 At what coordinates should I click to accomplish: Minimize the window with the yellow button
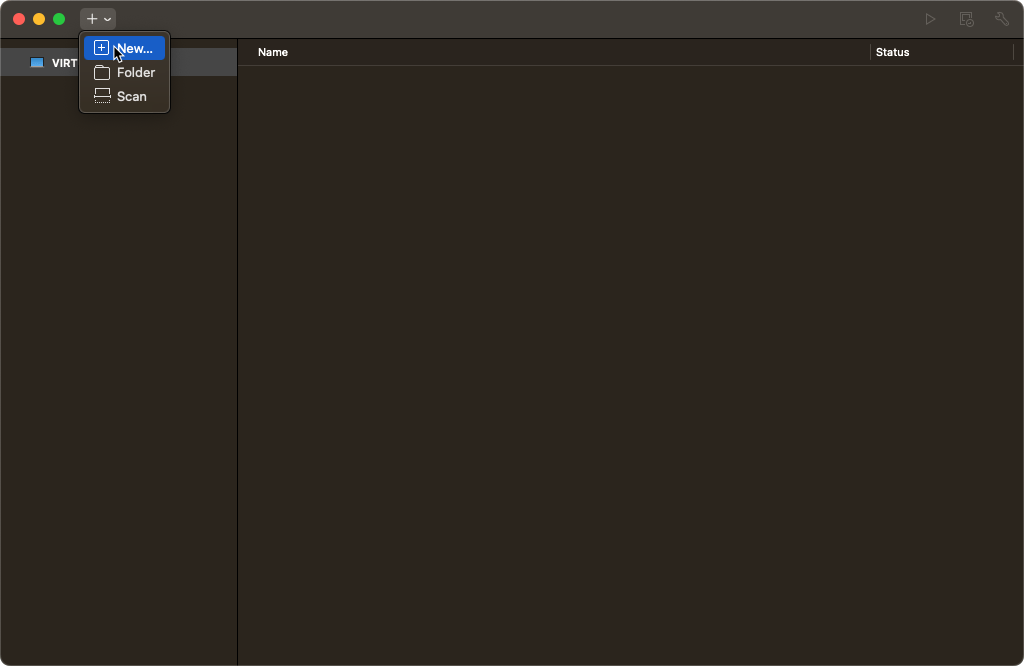(39, 19)
